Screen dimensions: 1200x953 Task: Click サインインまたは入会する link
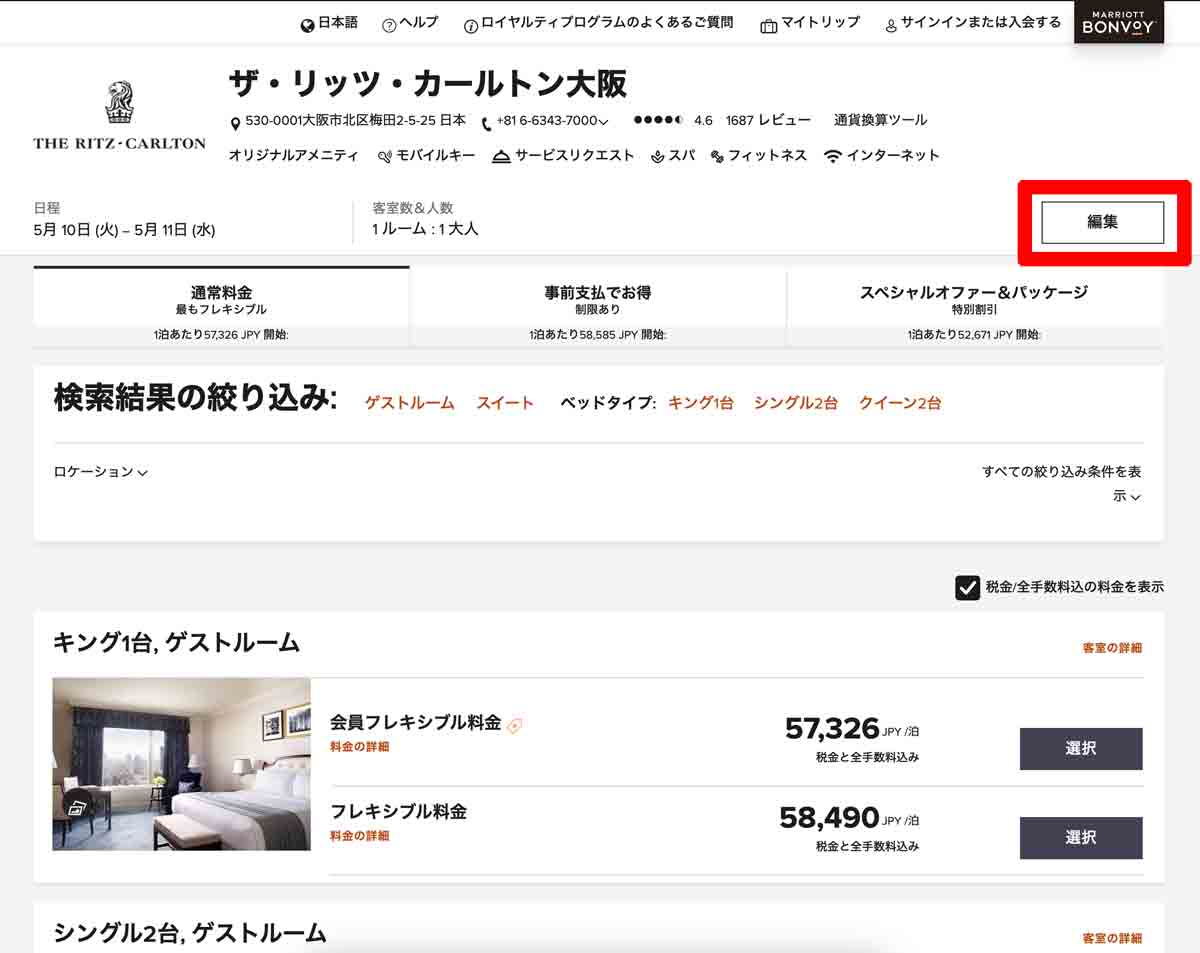[980, 22]
